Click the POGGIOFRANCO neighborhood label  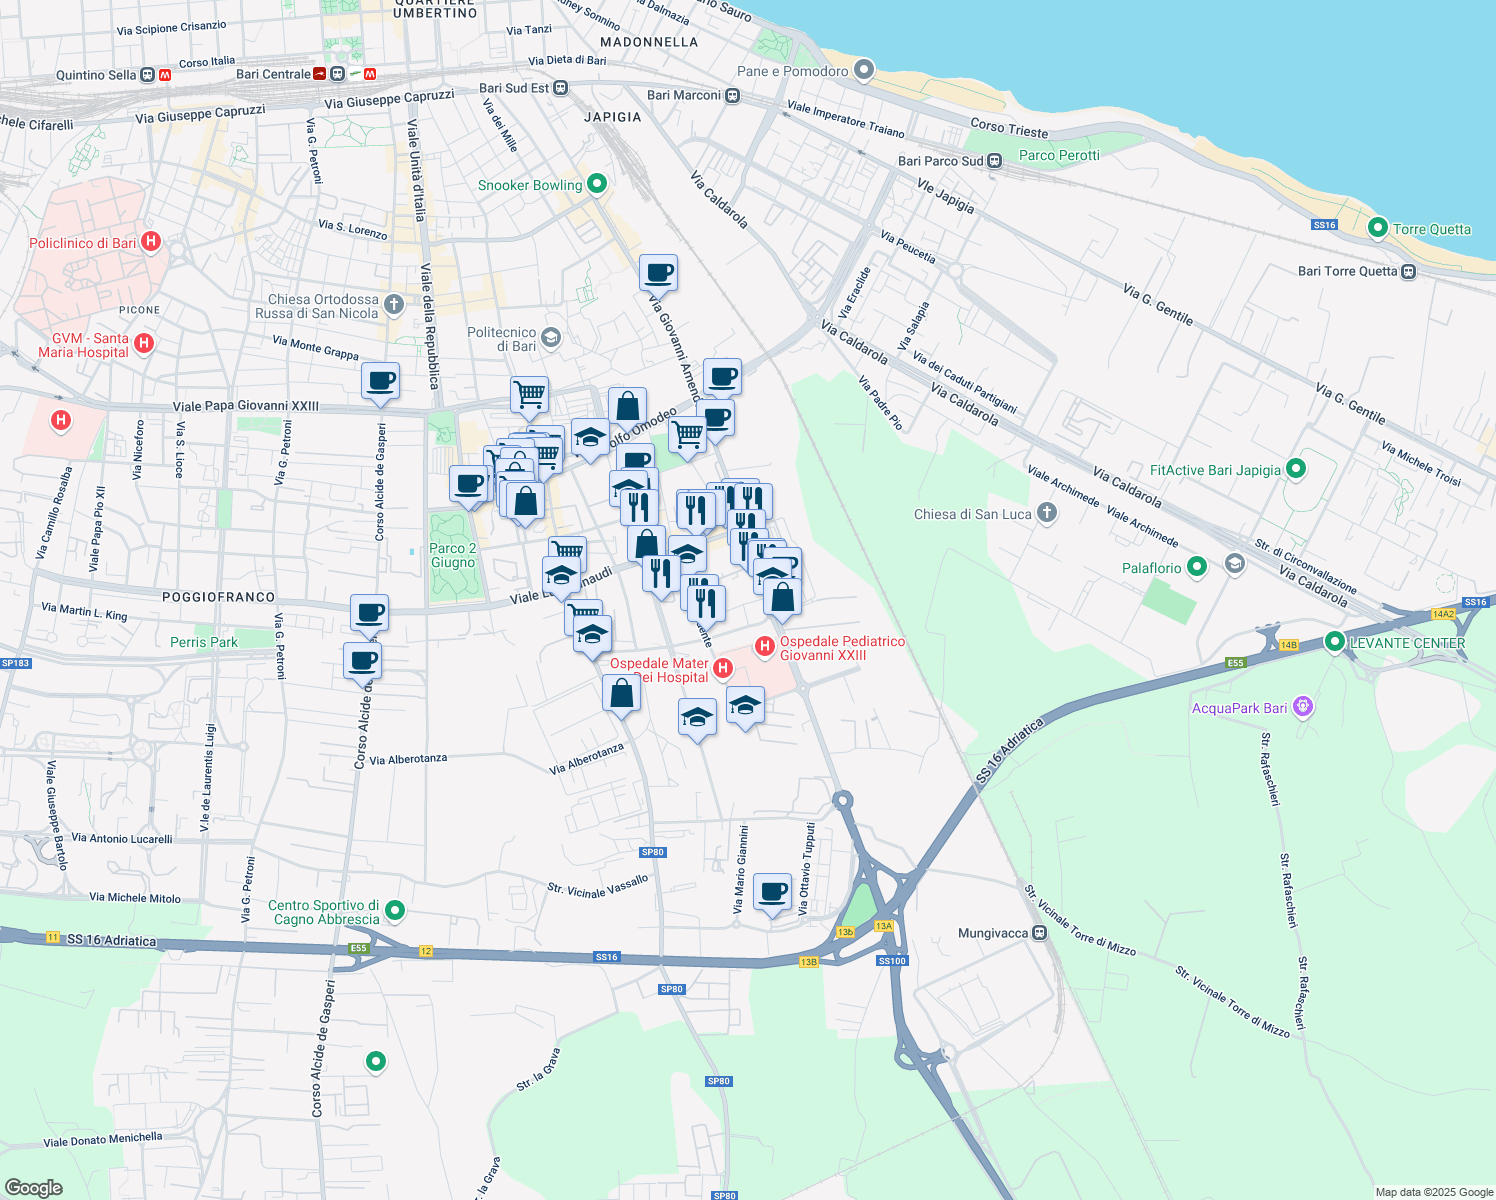(x=219, y=597)
